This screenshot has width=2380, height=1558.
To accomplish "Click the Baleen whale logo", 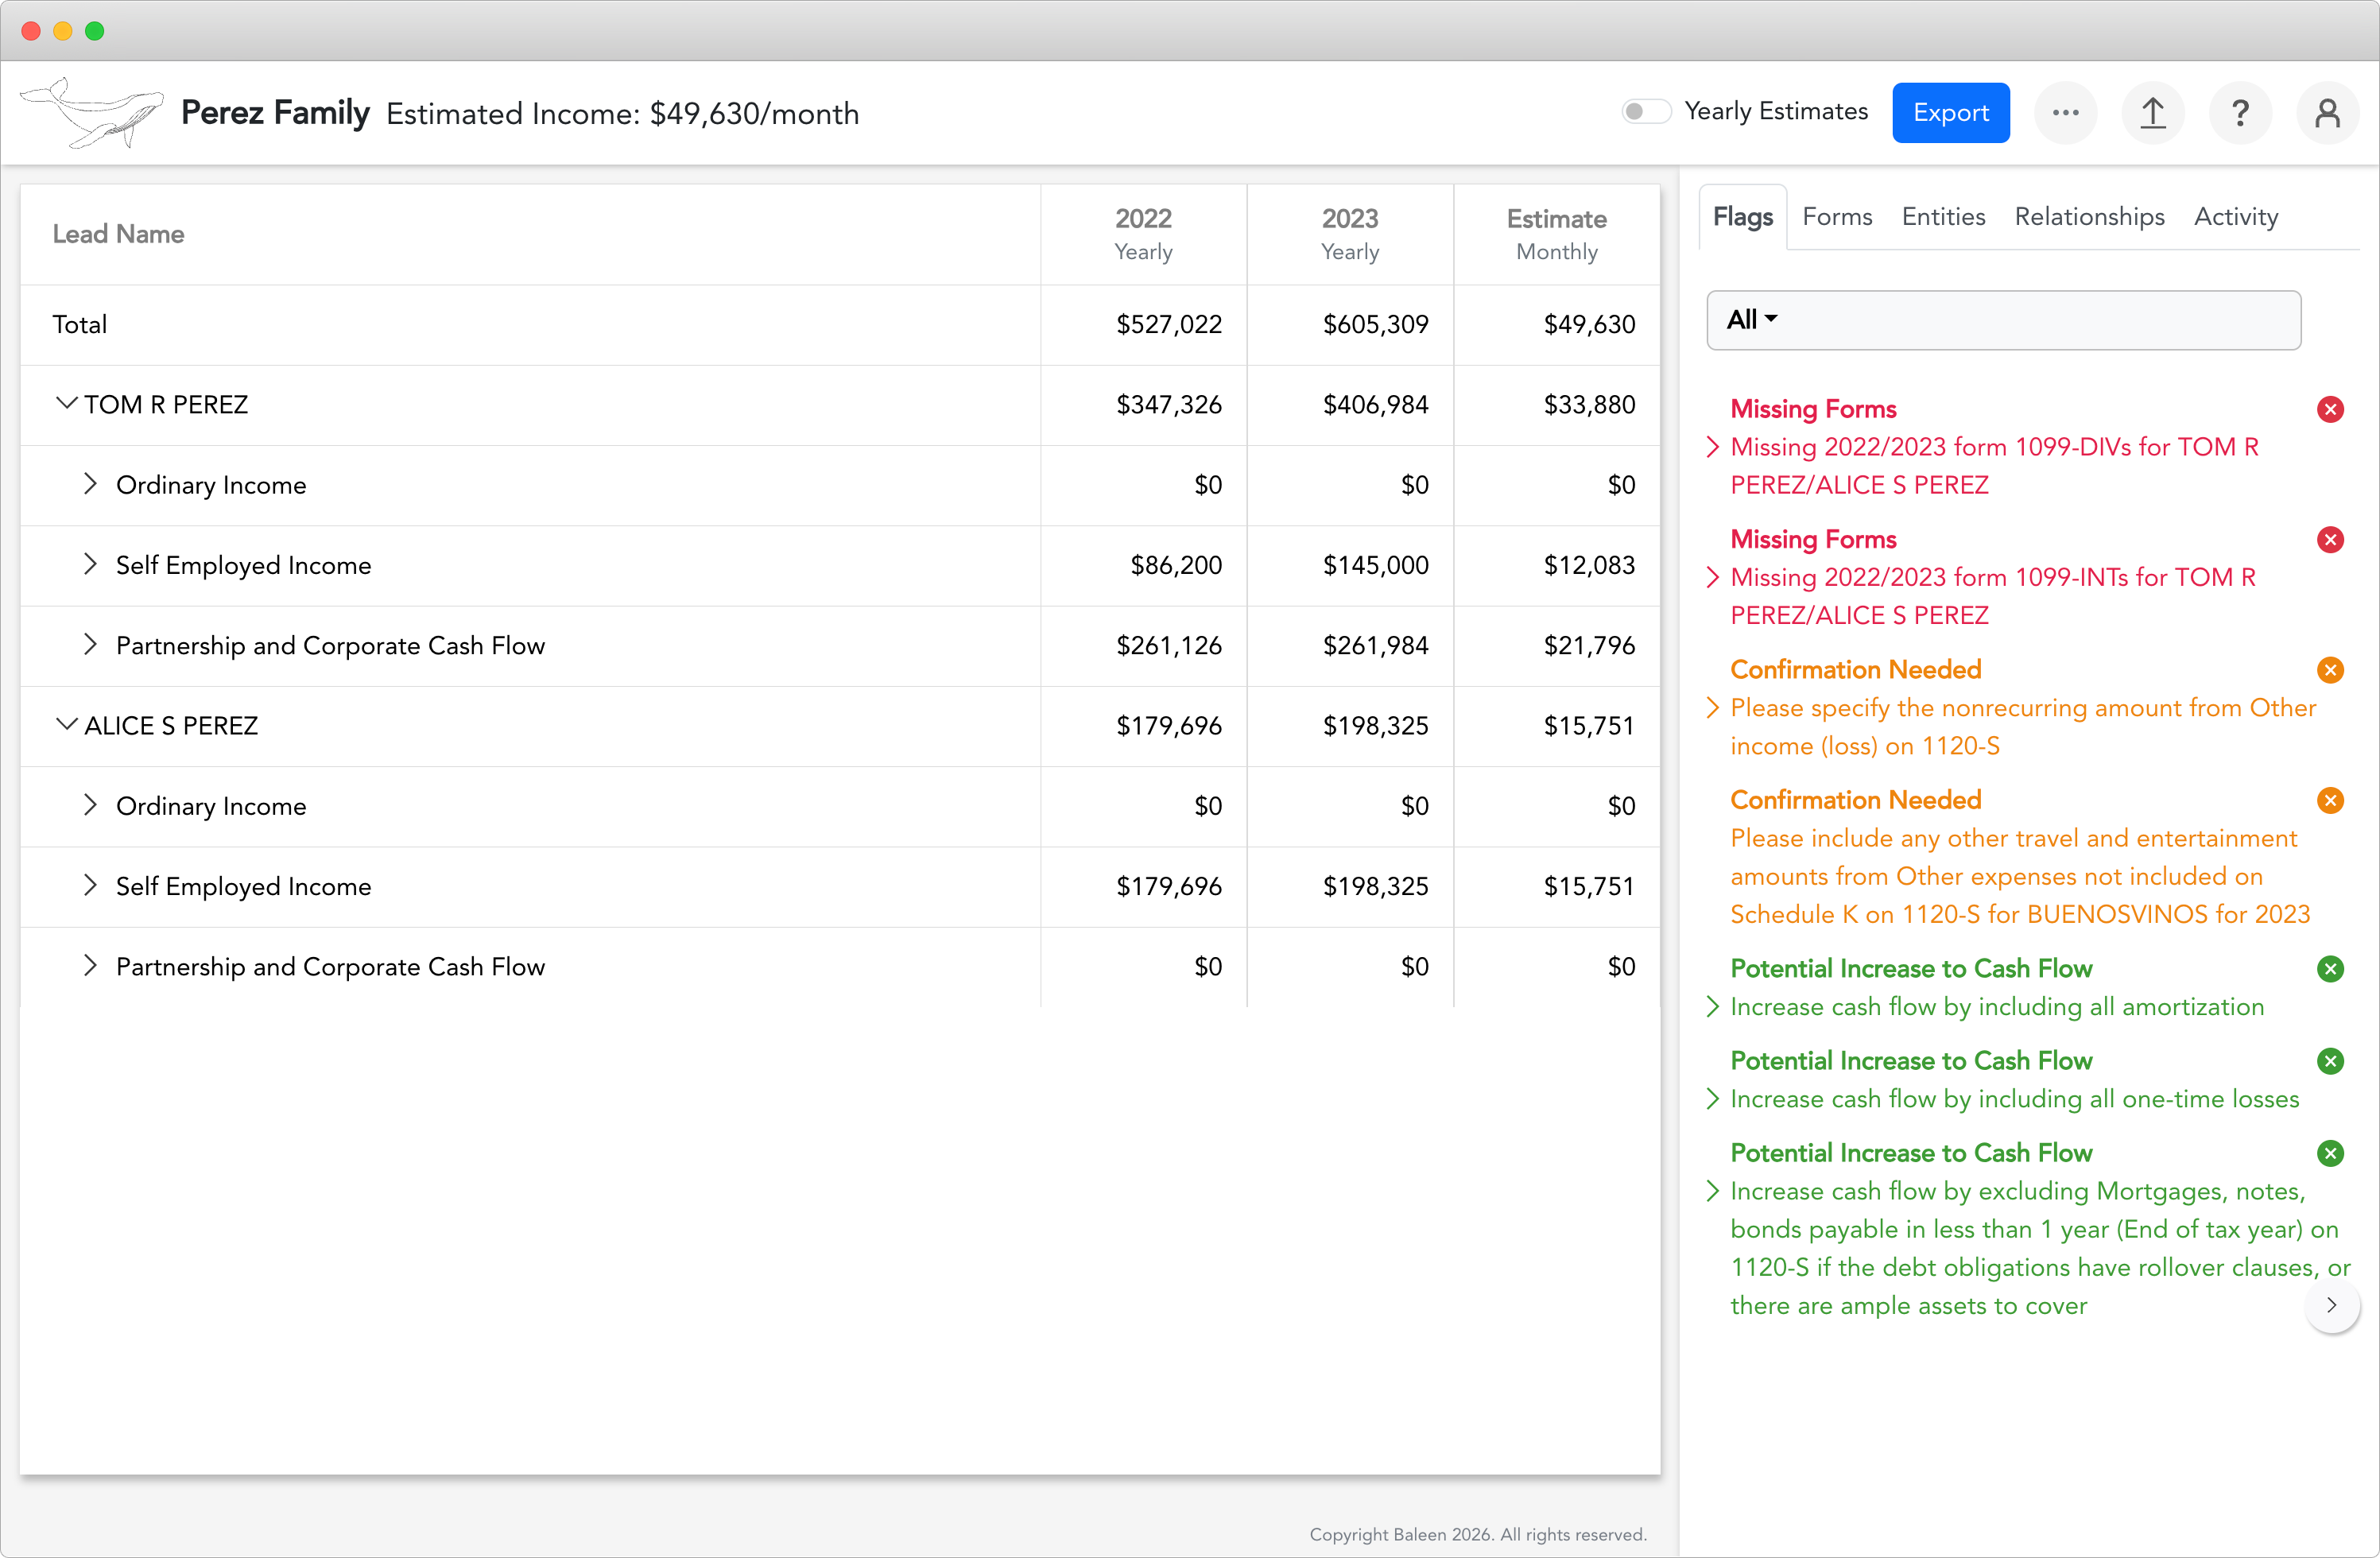I will click(91, 112).
